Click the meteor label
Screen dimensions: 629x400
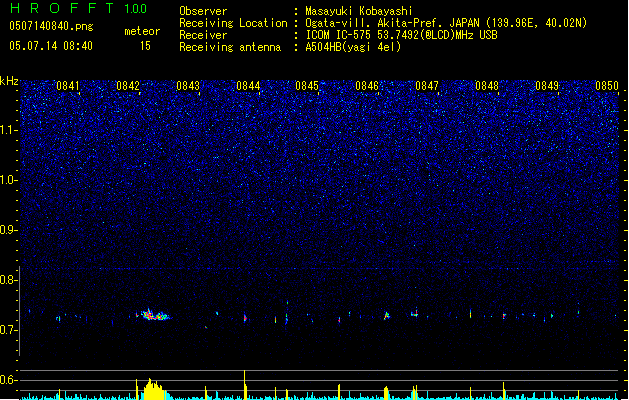pos(142,31)
